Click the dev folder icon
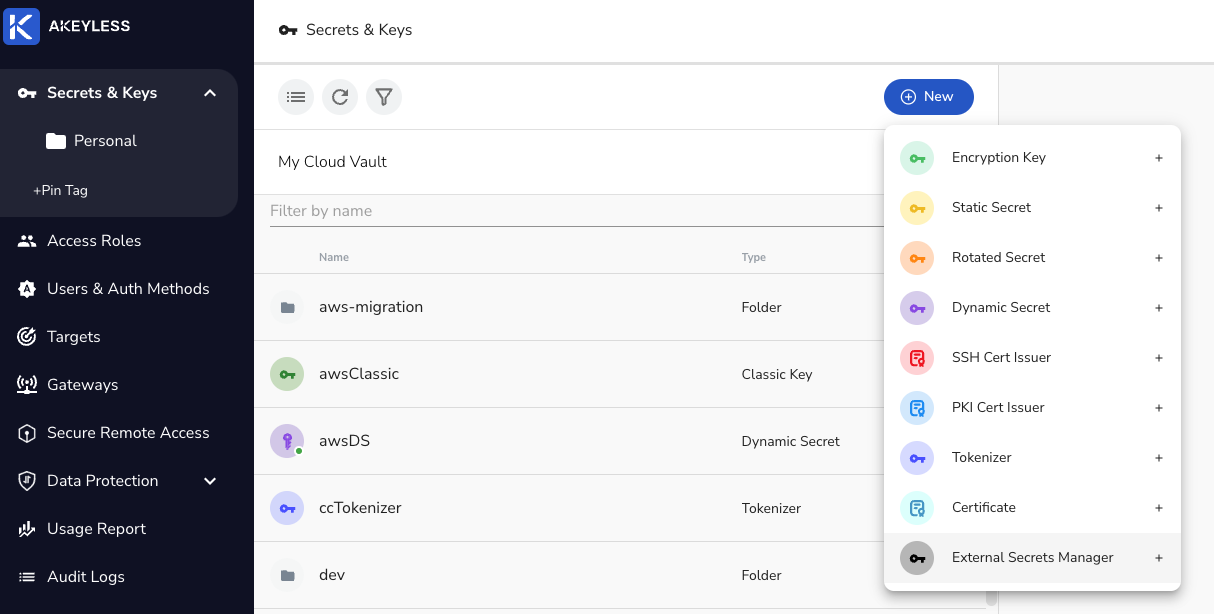Viewport: 1214px width, 614px height. tap(287, 575)
